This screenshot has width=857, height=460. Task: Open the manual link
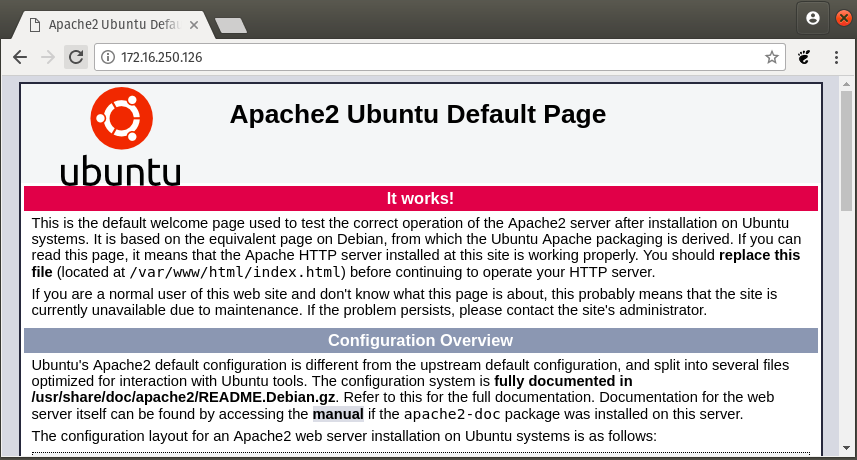click(x=338, y=414)
